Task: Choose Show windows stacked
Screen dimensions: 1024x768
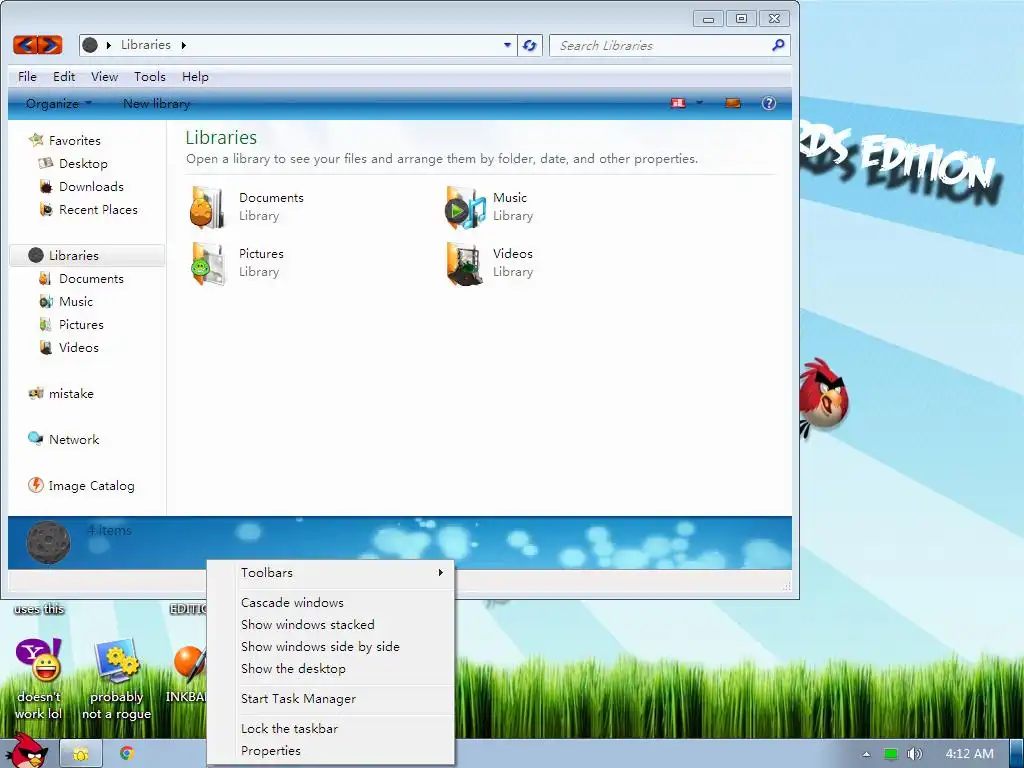Action: pyautogui.click(x=331, y=624)
